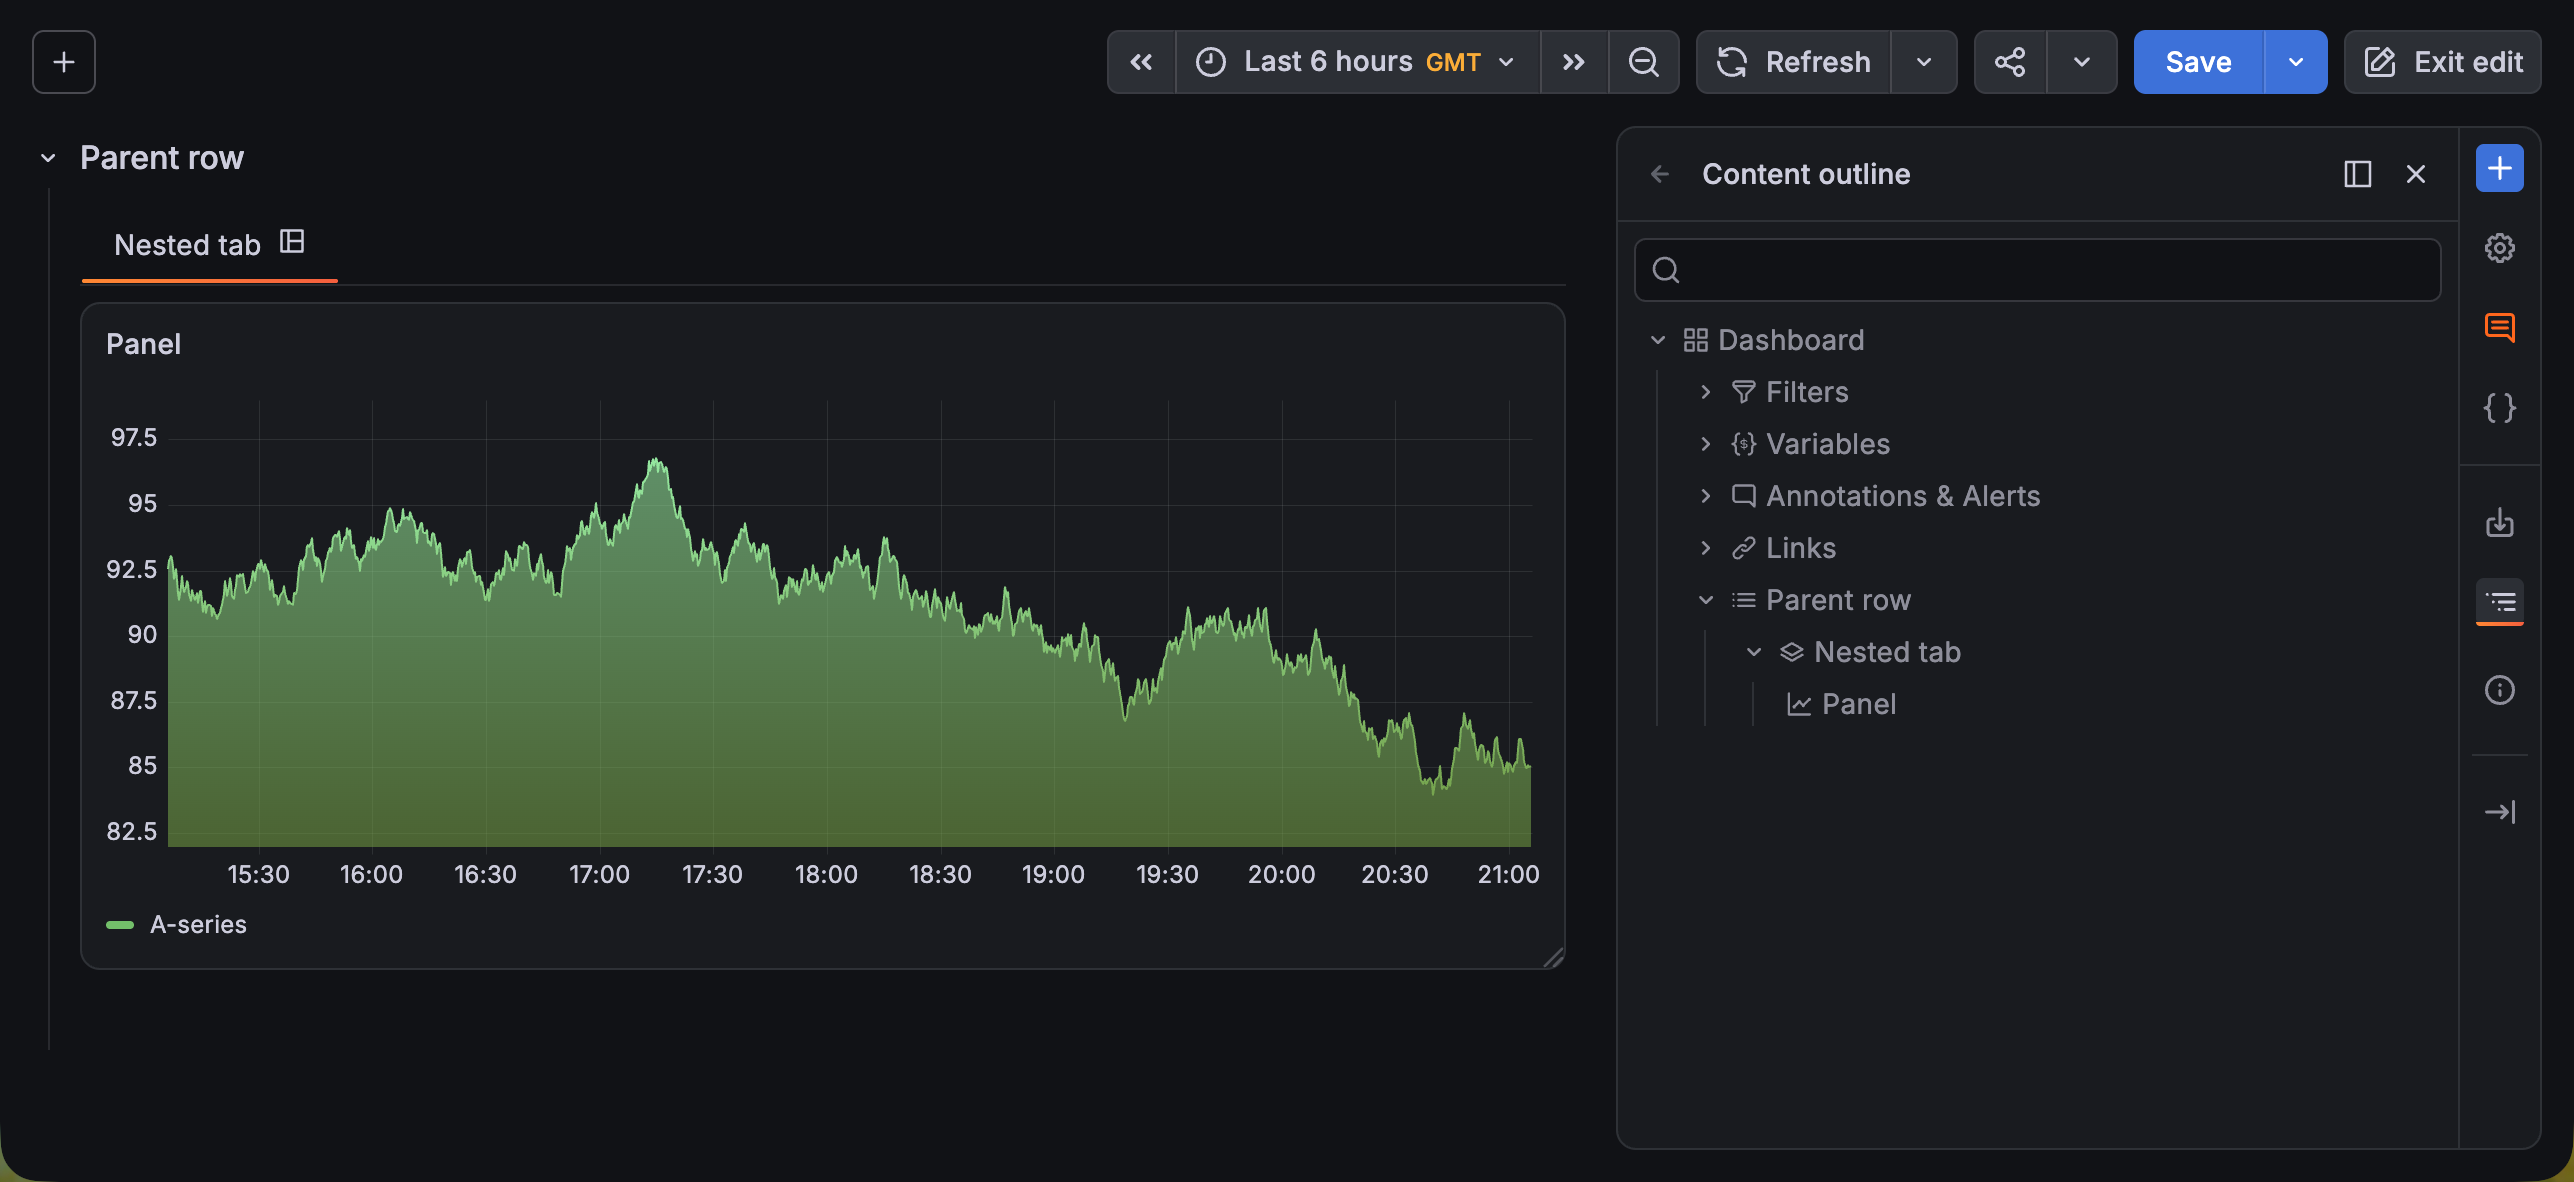The height and width of the screenshot is (1182, 2574).
Task: Select Filters in the outline
Action: click(1807, 392)
